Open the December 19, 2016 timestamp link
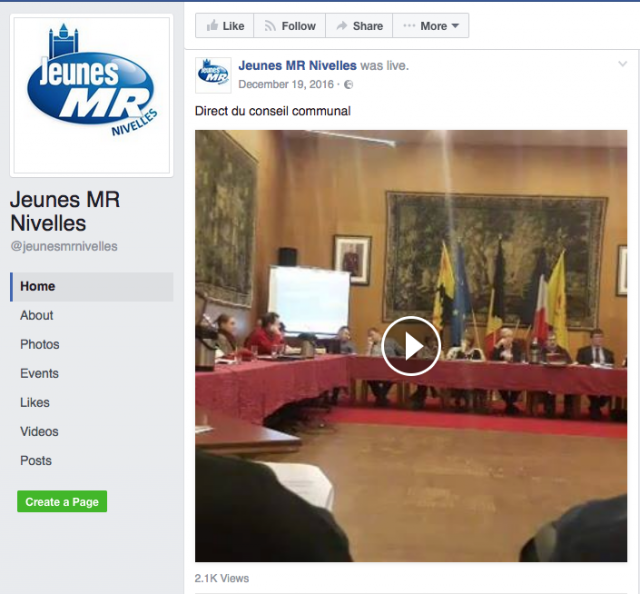Screen dimensions: 640x594 pos(287,85)
